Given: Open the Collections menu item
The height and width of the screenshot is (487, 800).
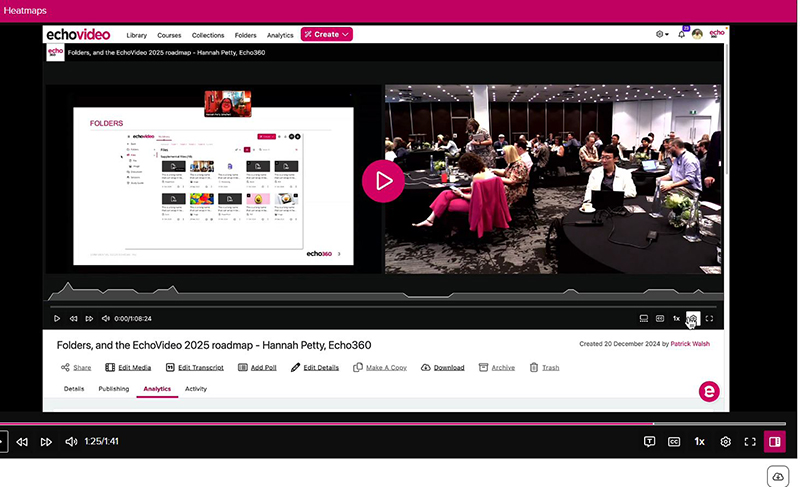Looking at the screenshot, I should (x=208, y=35).
